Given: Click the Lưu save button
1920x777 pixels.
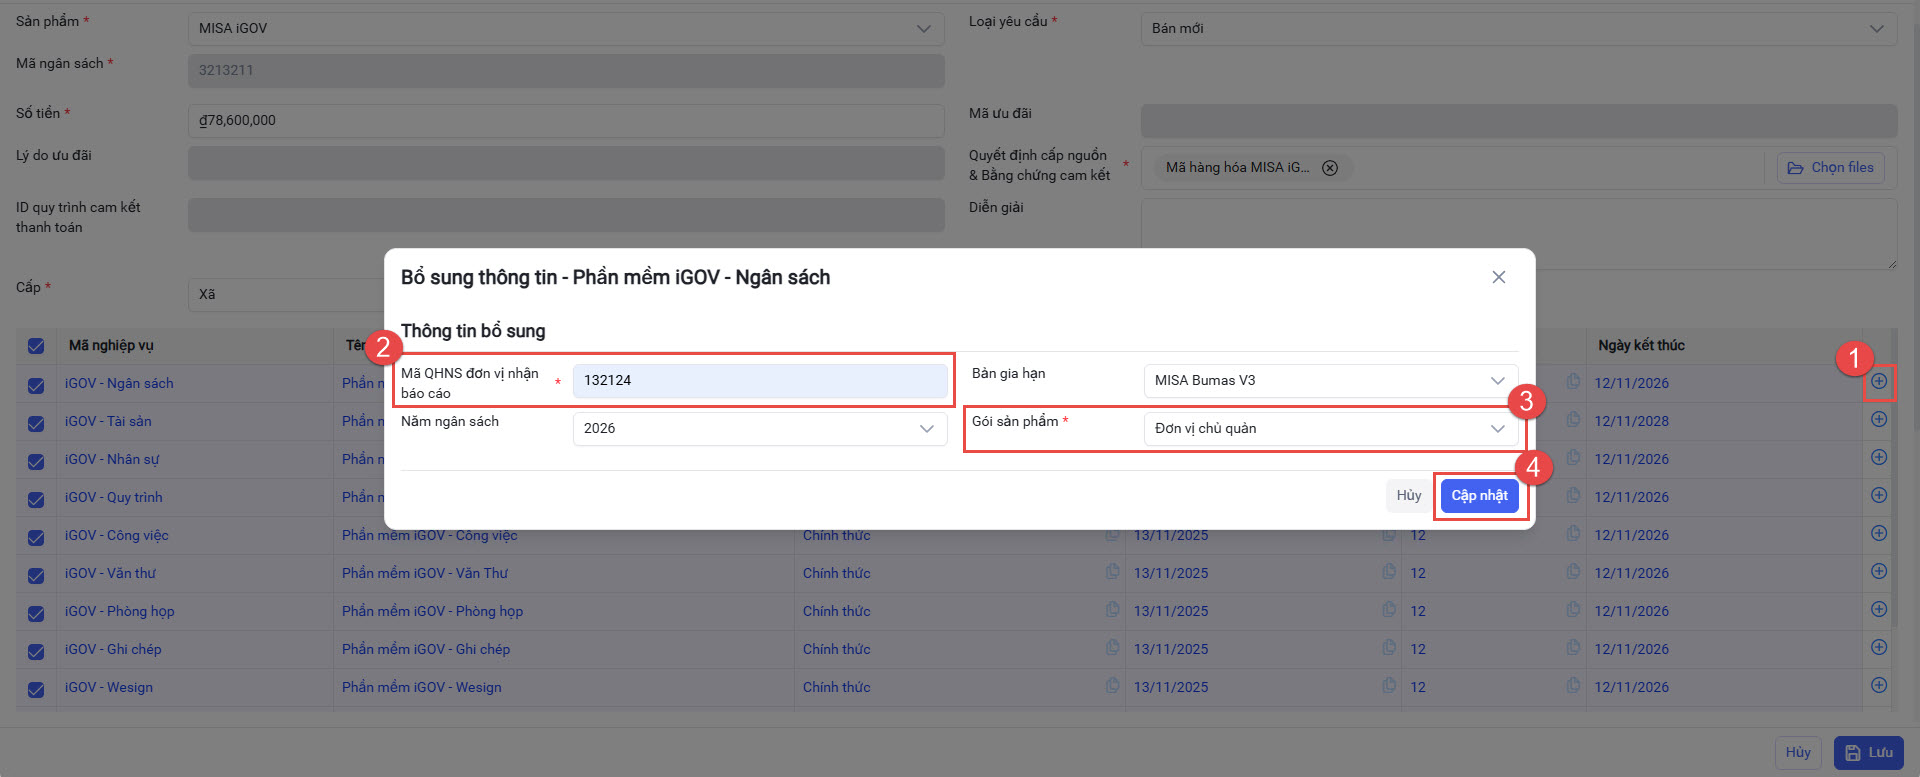Looking at the screenshot, I should point(1869,753).
